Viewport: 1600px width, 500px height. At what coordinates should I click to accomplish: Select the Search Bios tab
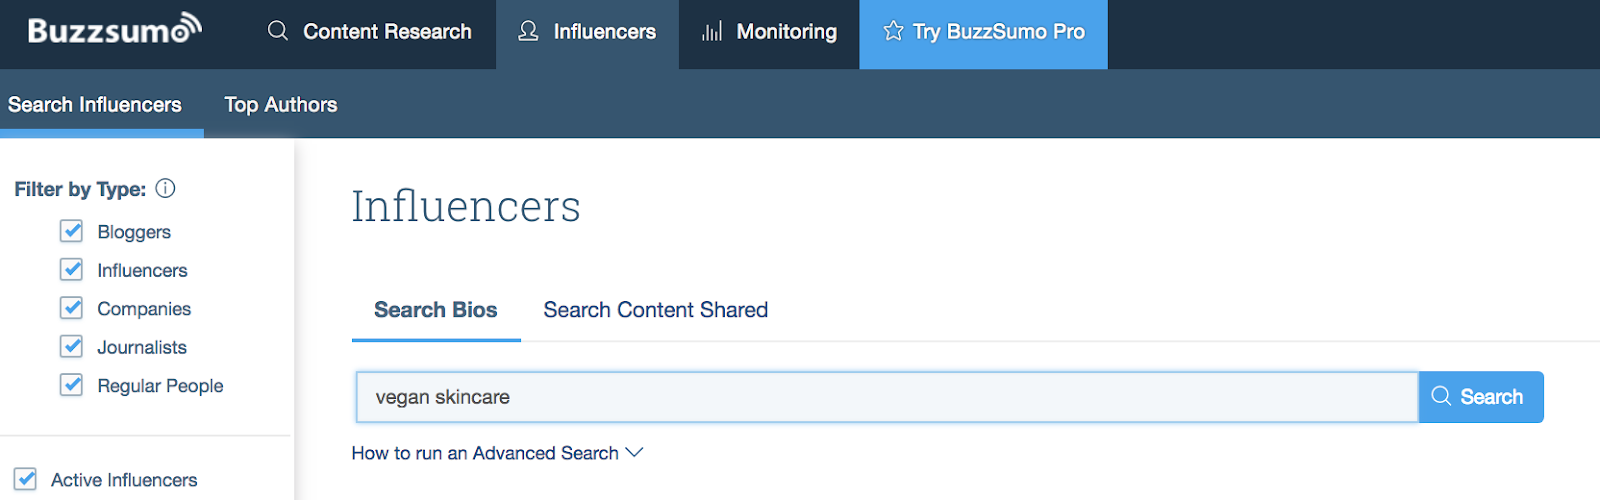coord(435,310)
